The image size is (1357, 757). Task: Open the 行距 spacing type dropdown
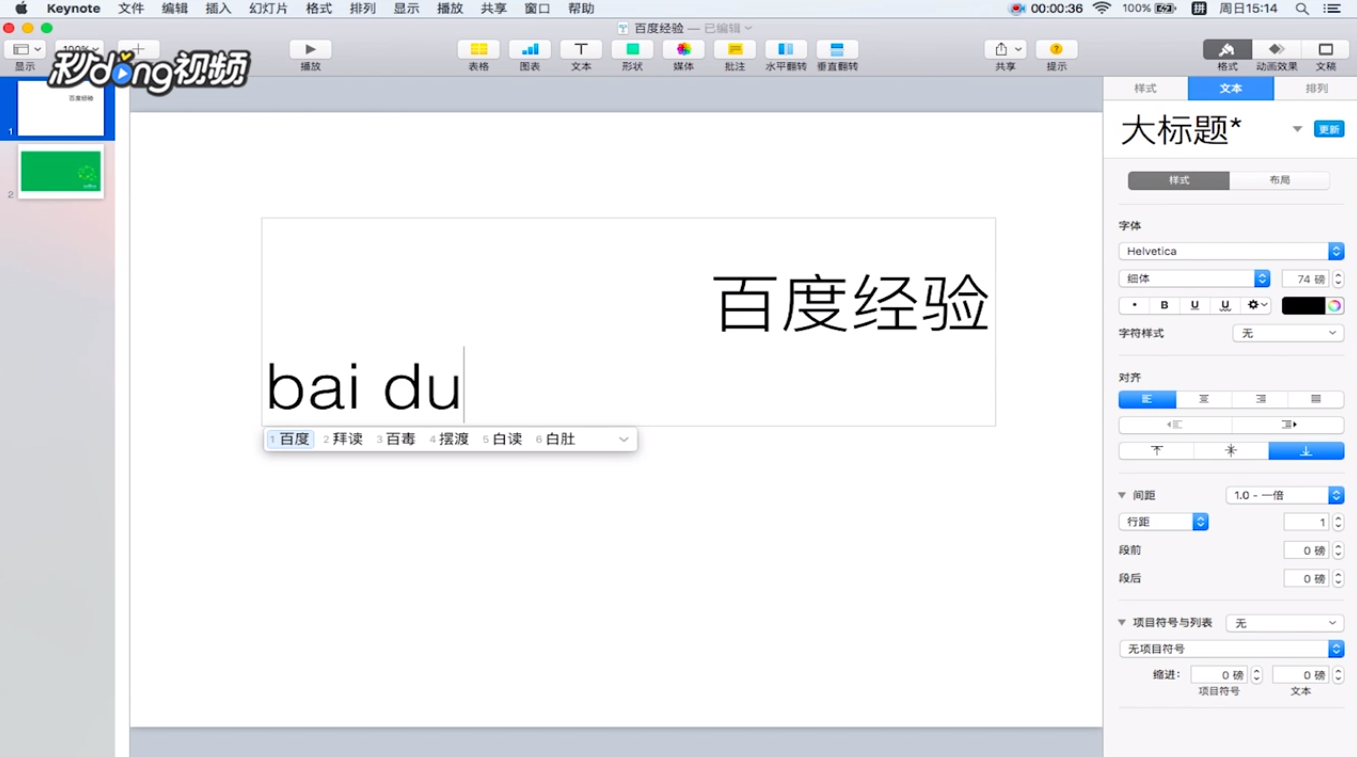click(1163, 522)
